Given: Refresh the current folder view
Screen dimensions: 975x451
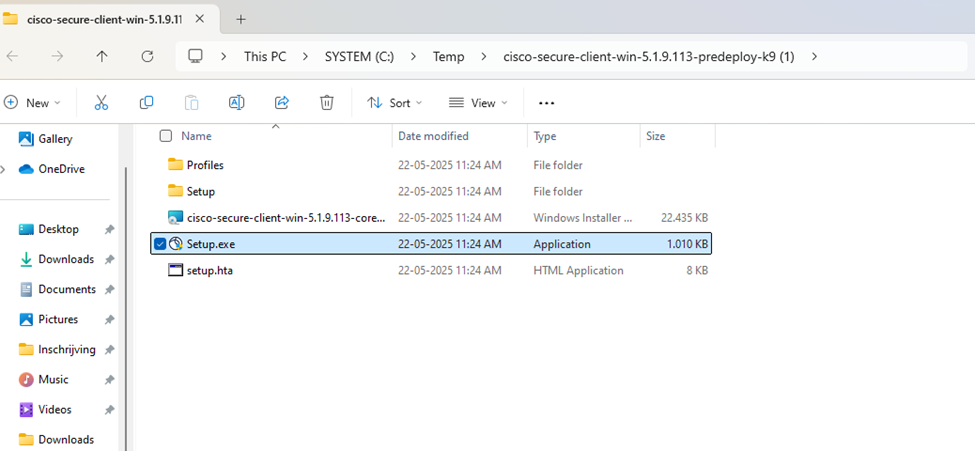Looking at the screenshot, I should [147, 57].
